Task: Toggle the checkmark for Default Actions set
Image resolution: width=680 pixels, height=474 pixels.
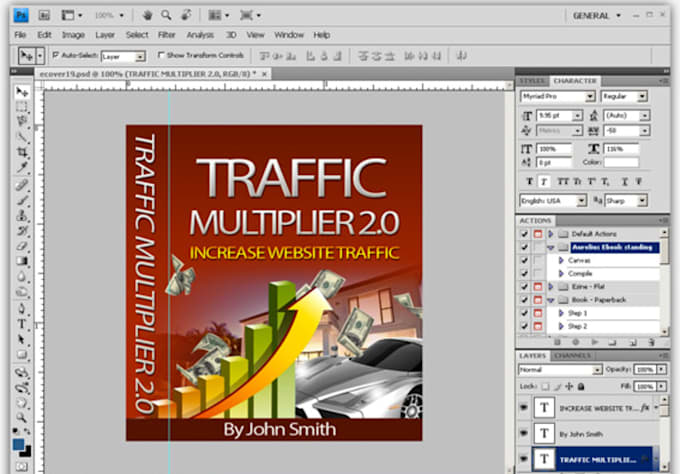Action: pyautogui.click(x=524, y=234)
